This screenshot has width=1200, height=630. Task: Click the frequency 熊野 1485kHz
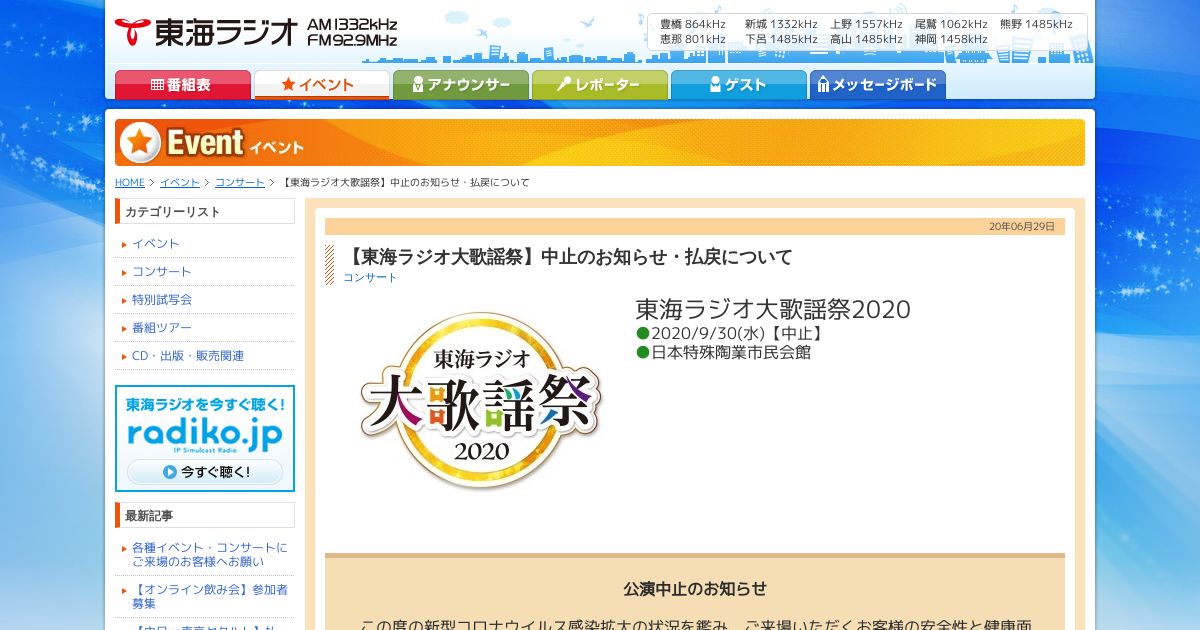(1036, 24)
